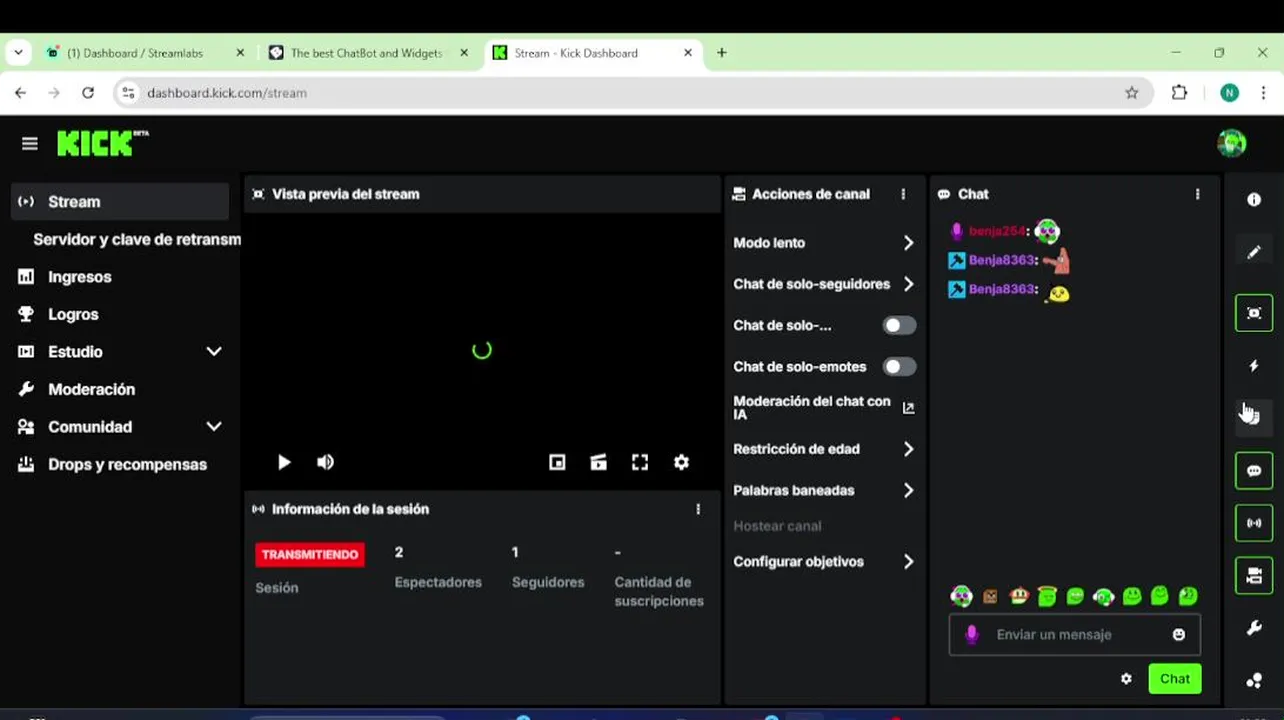Reload the page
The image size is (1284, 720).
88,93
